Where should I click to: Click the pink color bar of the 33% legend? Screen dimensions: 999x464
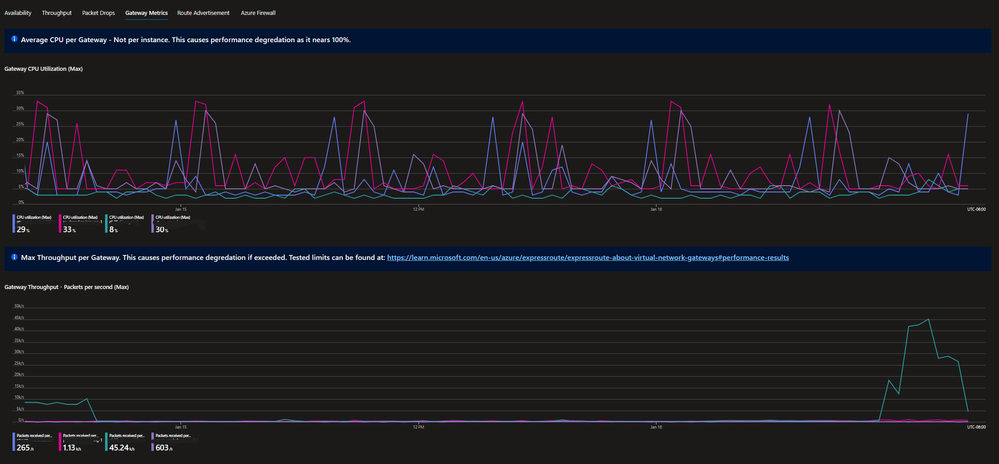tap(60, 224)
